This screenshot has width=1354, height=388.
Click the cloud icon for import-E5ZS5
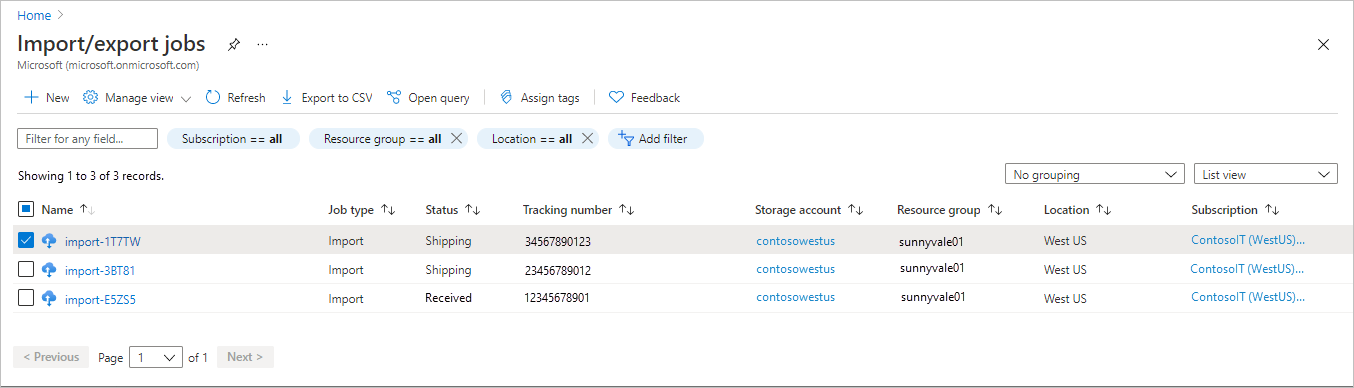pyautogui.click(x=49, y=298)
